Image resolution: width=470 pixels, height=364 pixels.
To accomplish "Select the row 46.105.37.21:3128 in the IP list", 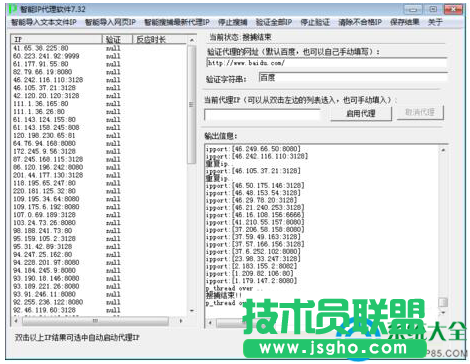I will (x=44, y=88).
